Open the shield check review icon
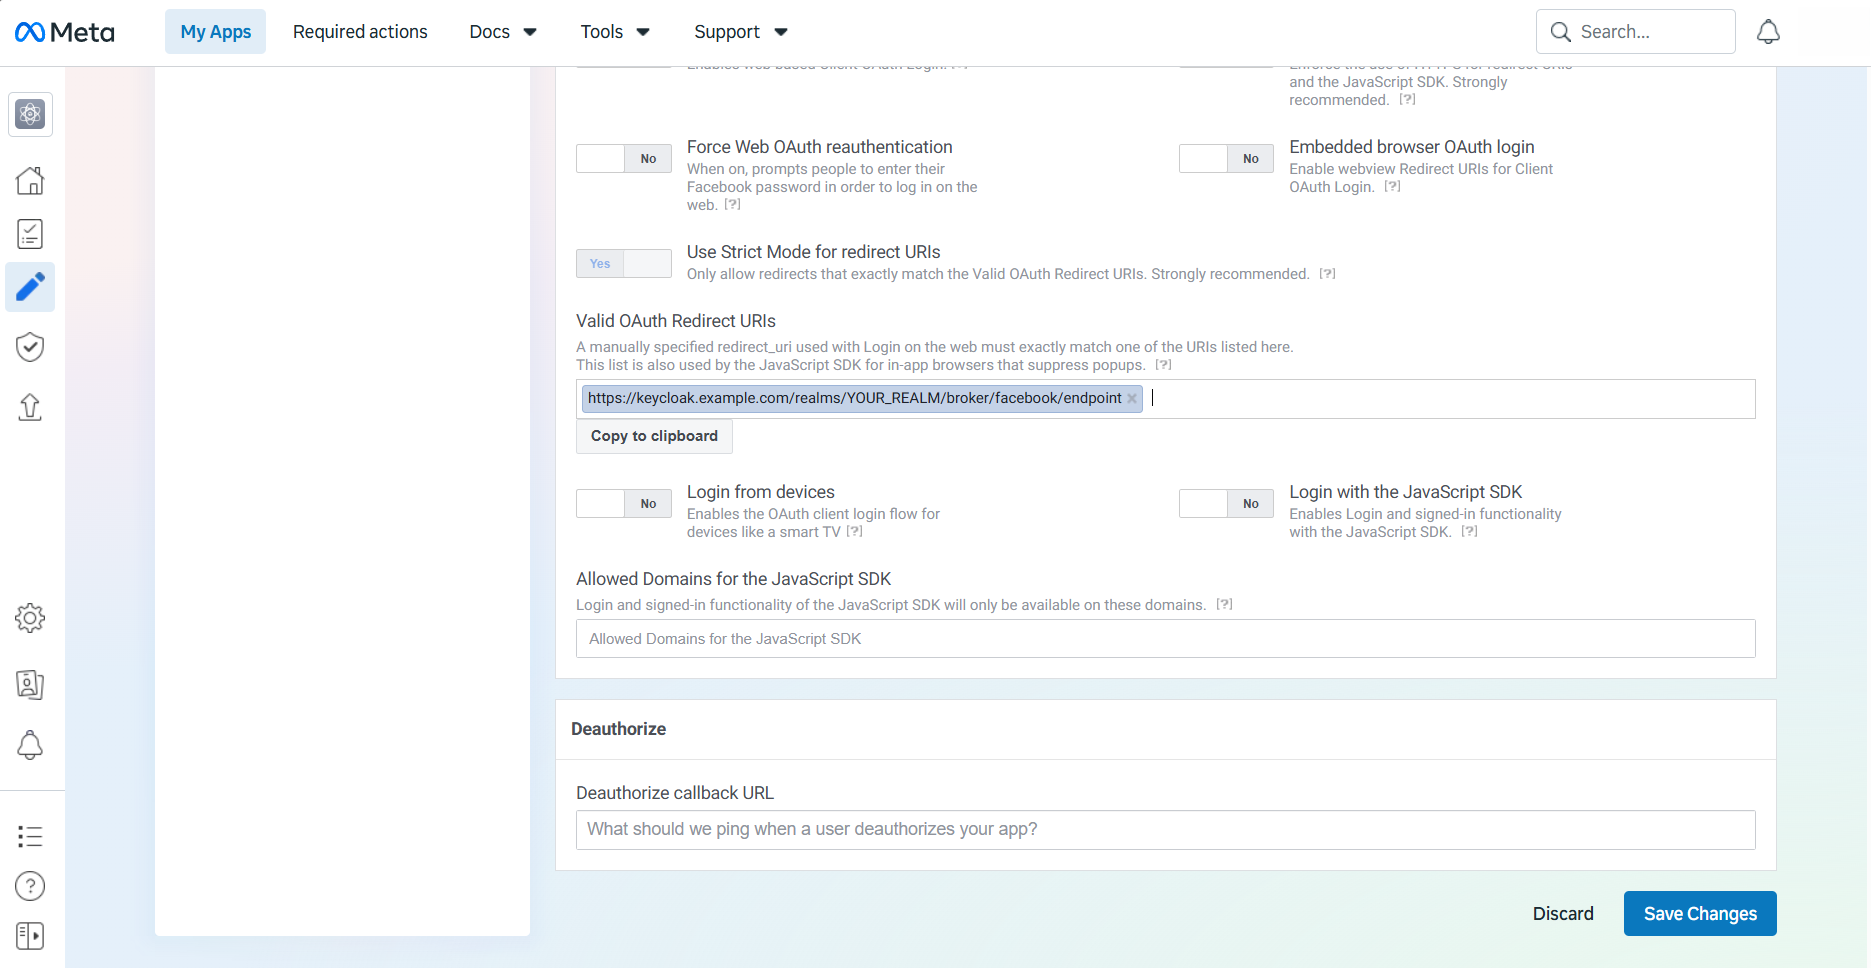Image resolution: width=1871 pixels, height=968 pixels. click(30, 347)
